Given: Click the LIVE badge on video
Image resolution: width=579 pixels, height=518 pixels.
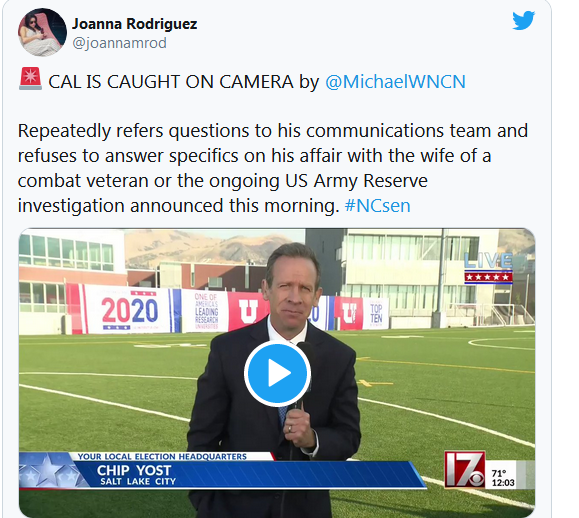Looking at the screenshot, I should [488, 268].
